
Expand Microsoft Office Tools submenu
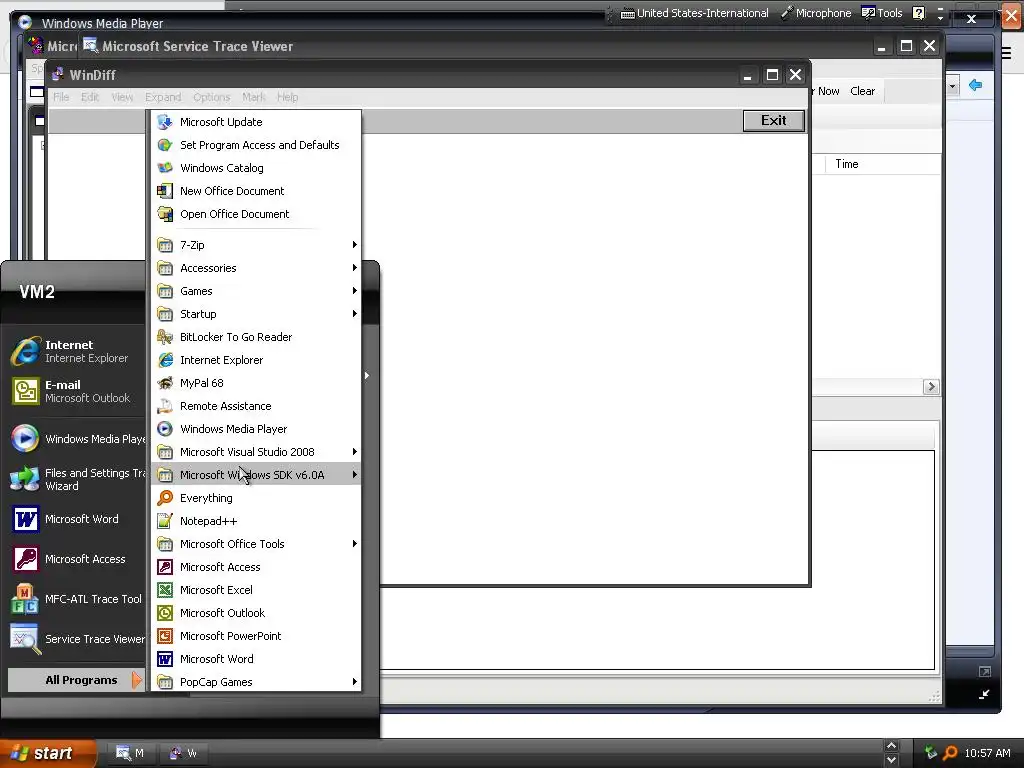click(x=256, y=544)
